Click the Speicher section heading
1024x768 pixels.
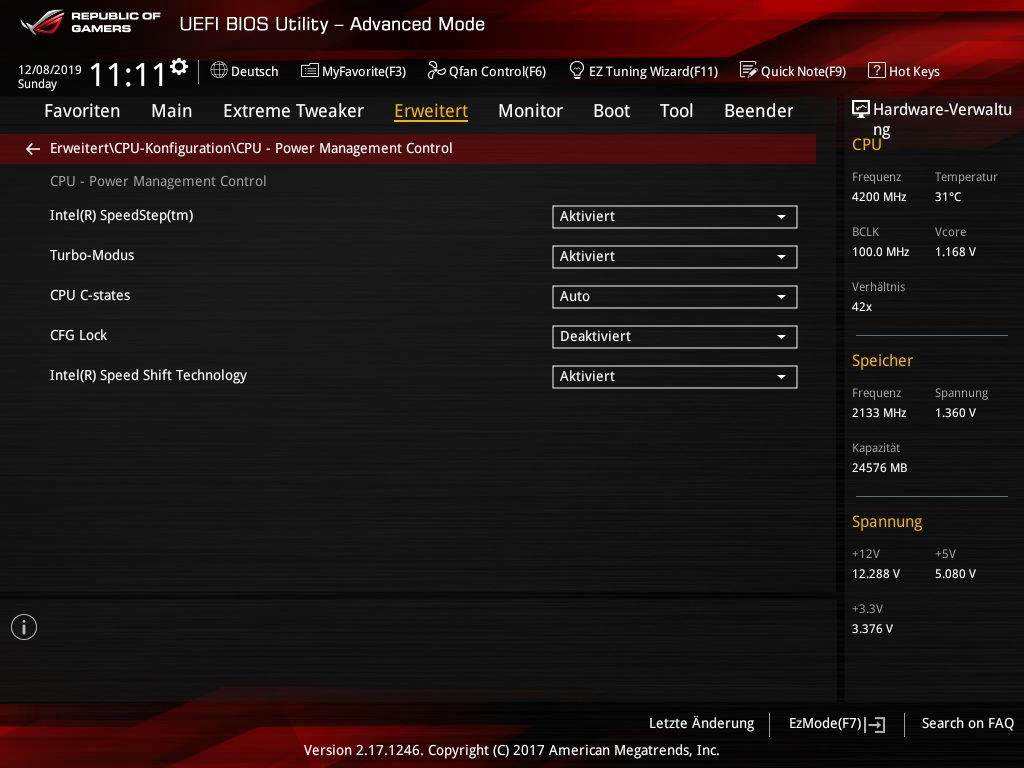882,360
